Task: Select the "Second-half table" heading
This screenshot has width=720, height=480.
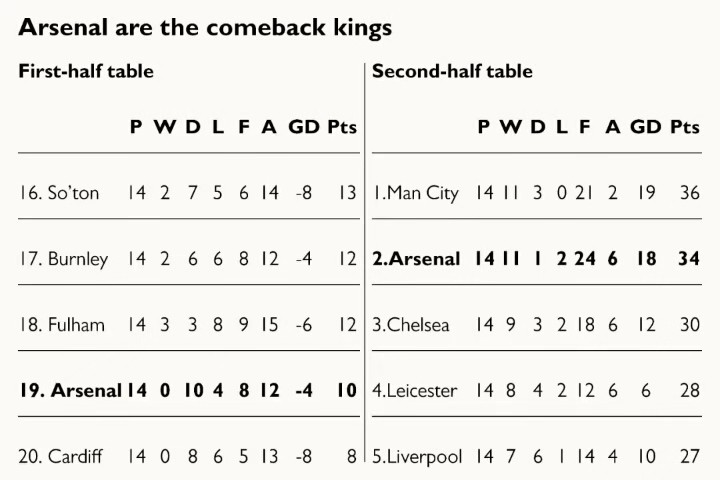Action: pyautogui.click(x=452, y=71)
